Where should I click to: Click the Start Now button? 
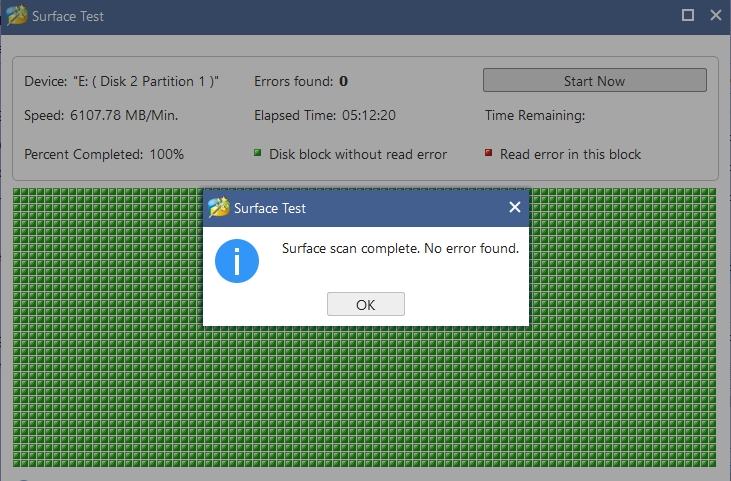click(x=595, y=81)
